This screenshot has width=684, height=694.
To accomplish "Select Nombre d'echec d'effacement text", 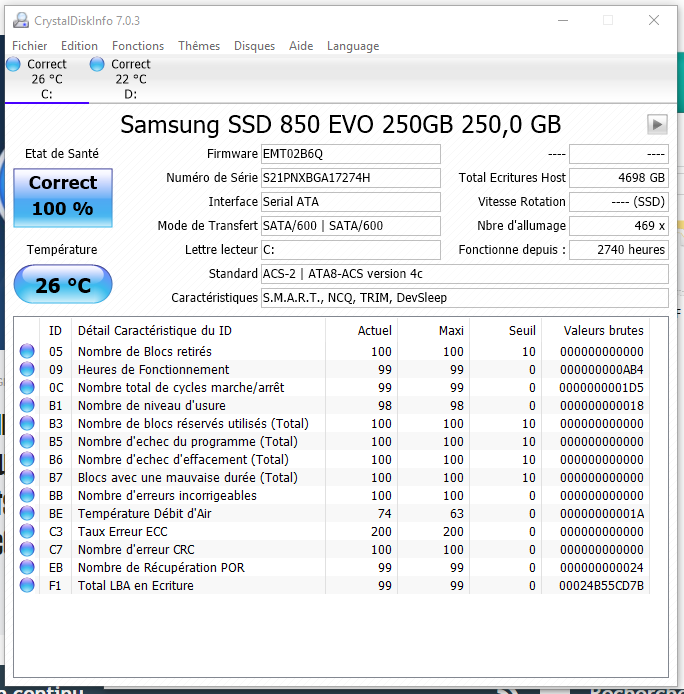I will coord(183,459).
